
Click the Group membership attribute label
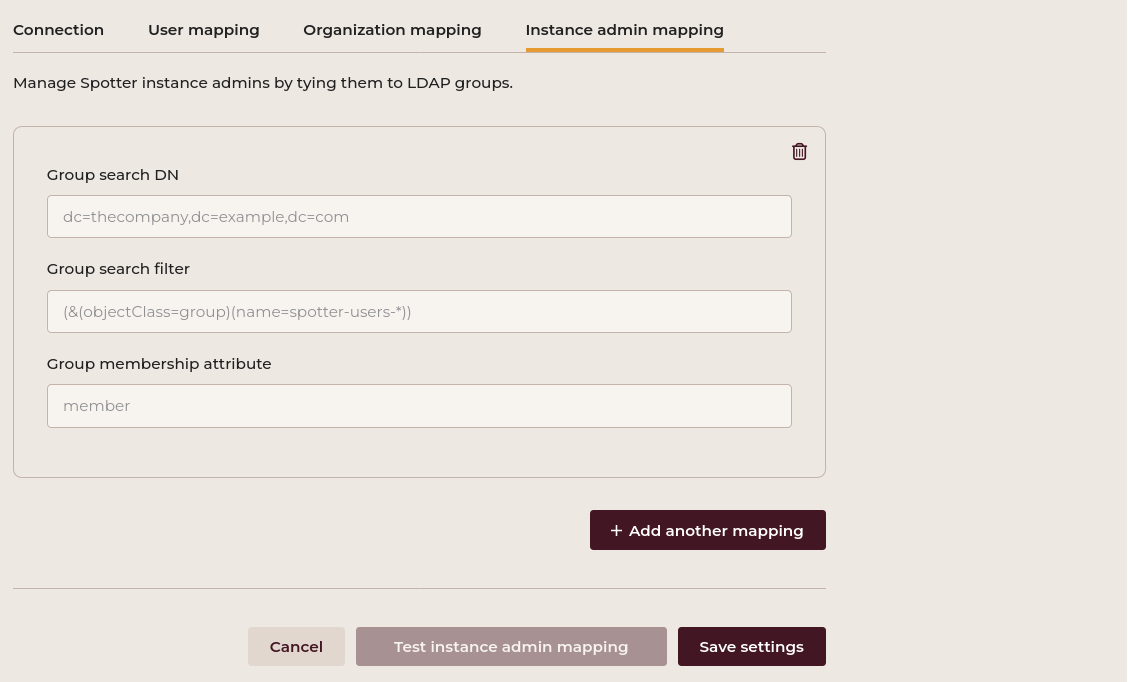pos(159,364)
